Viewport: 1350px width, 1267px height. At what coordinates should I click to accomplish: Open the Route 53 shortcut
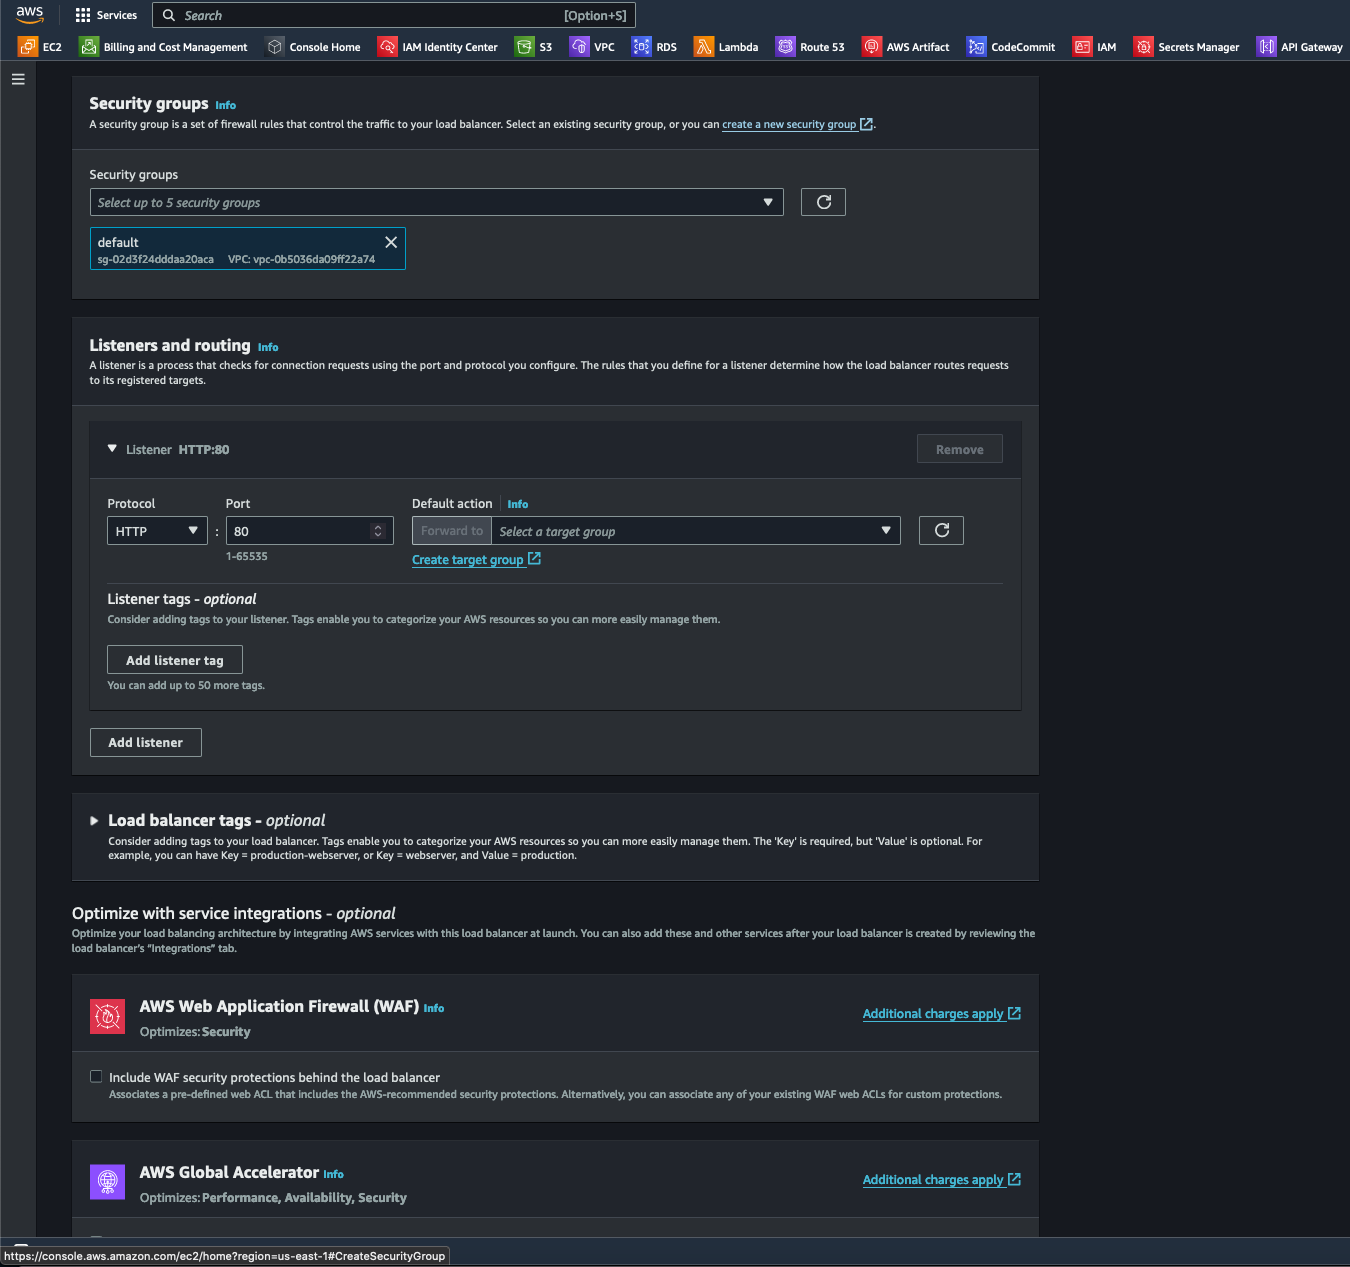click(810, 47)
